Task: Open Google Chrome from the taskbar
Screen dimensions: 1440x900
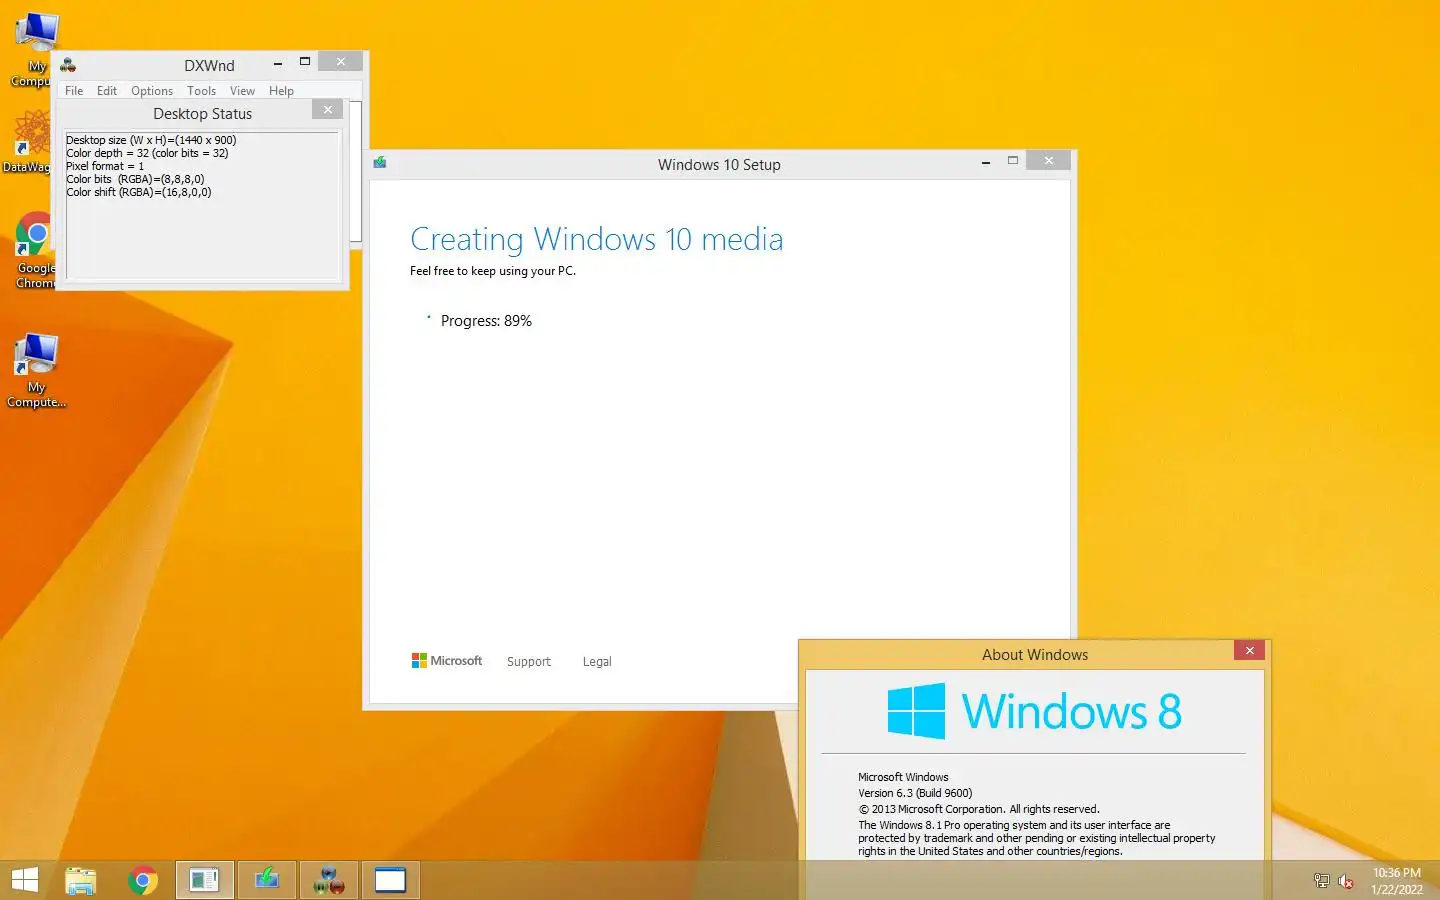Action: pos(143,880)
